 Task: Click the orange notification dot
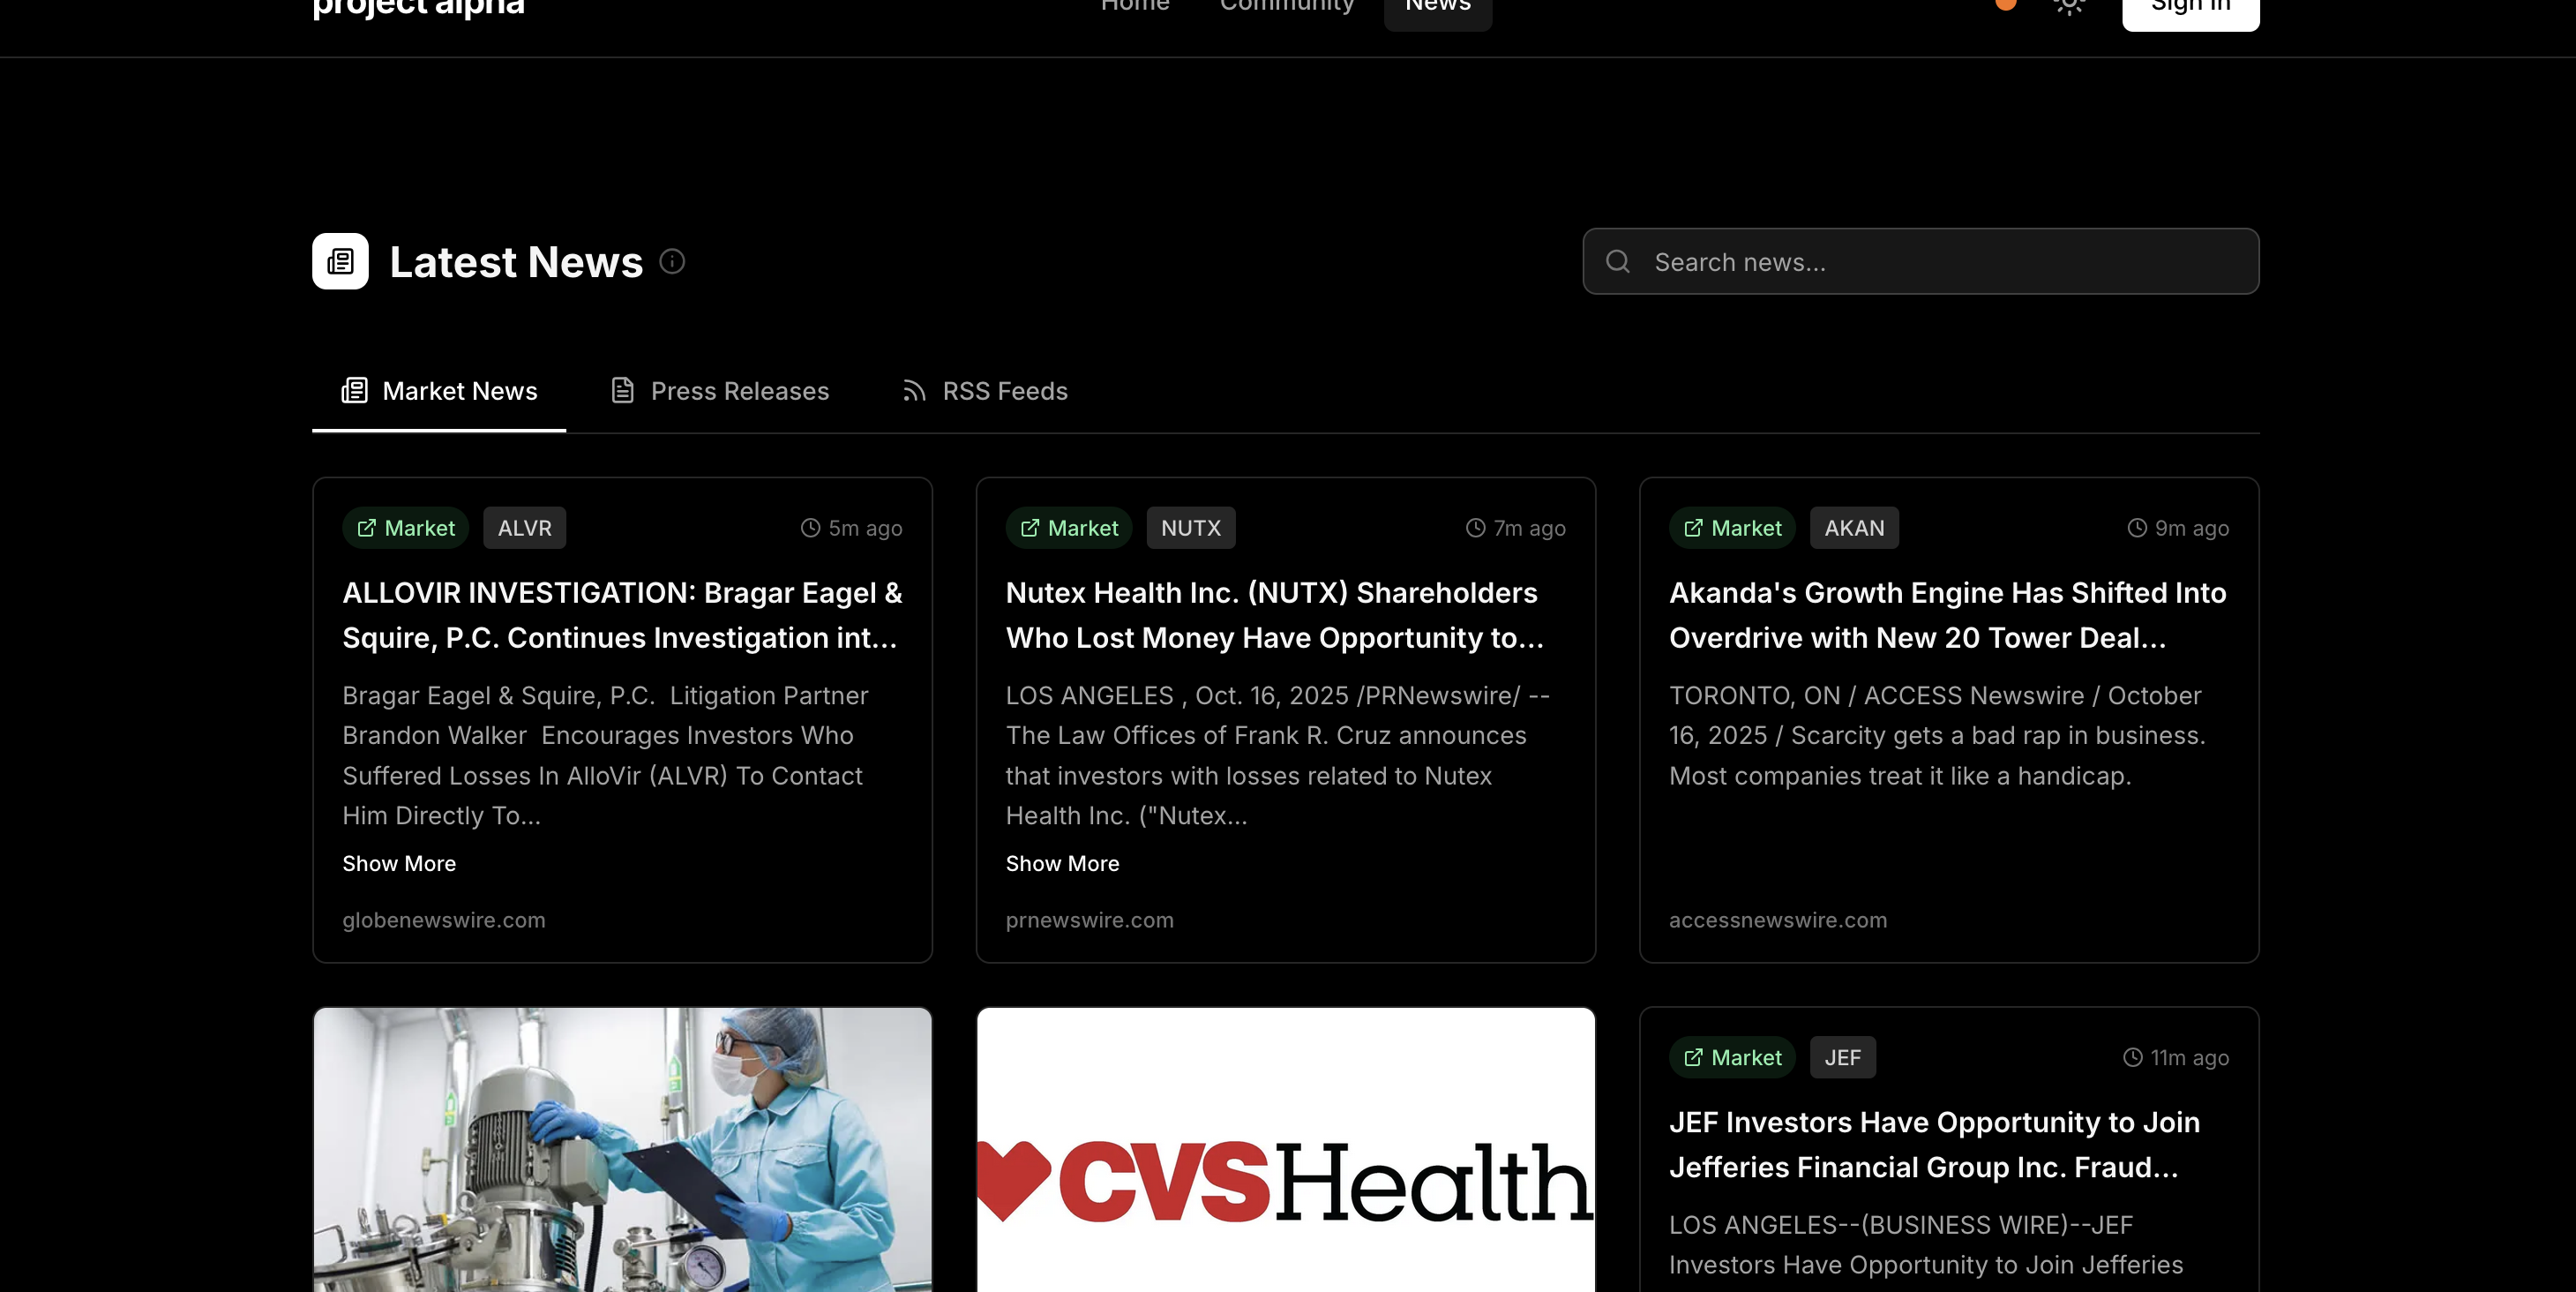[x=2005, y=5]
